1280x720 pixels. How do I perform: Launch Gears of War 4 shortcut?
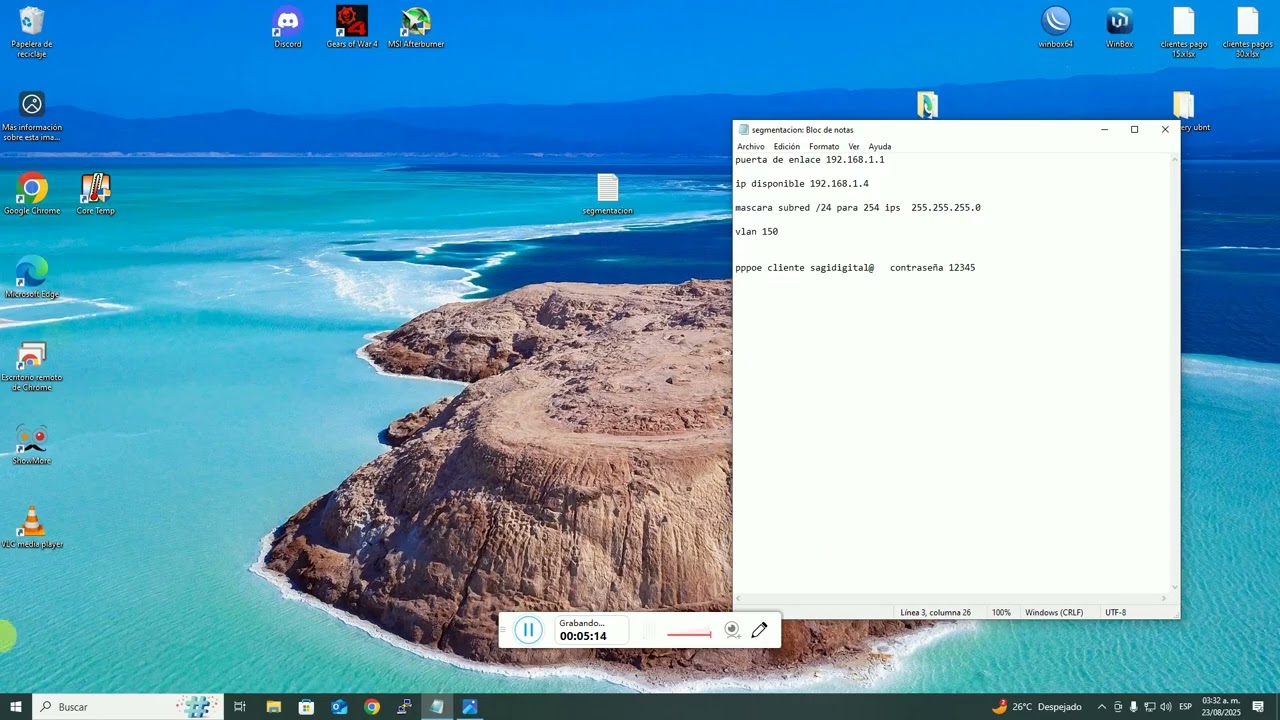pyautogui.click(x=352, y=28)
